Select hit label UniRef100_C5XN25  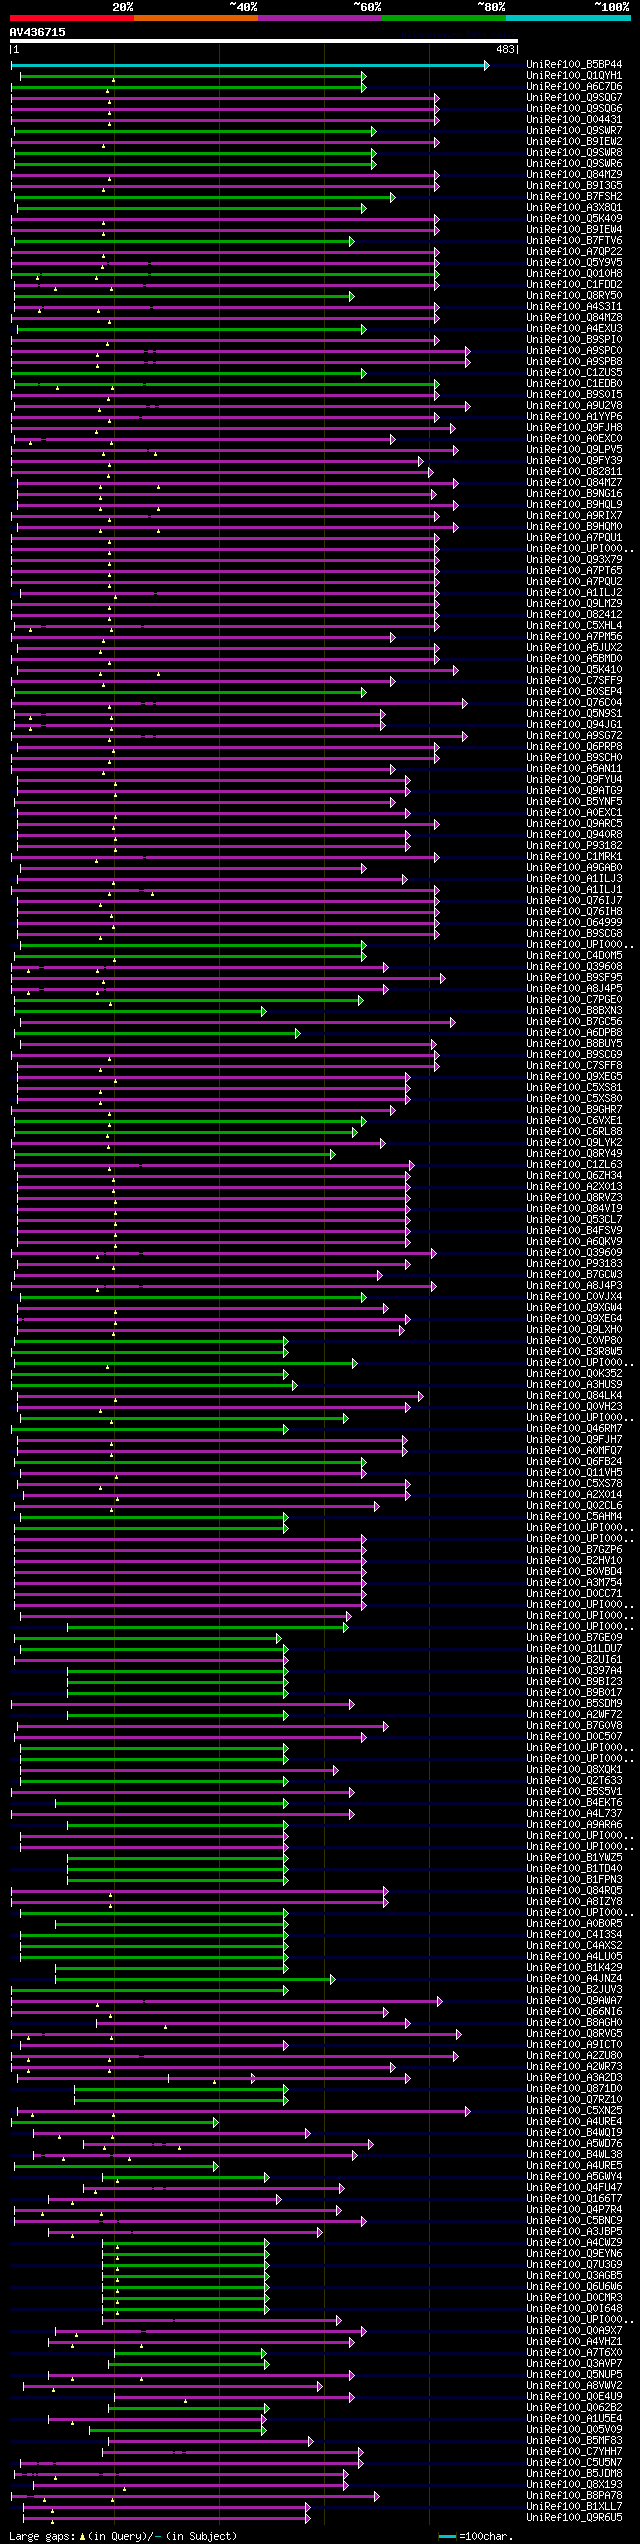pyautogui.click(x=574, y=2111)
